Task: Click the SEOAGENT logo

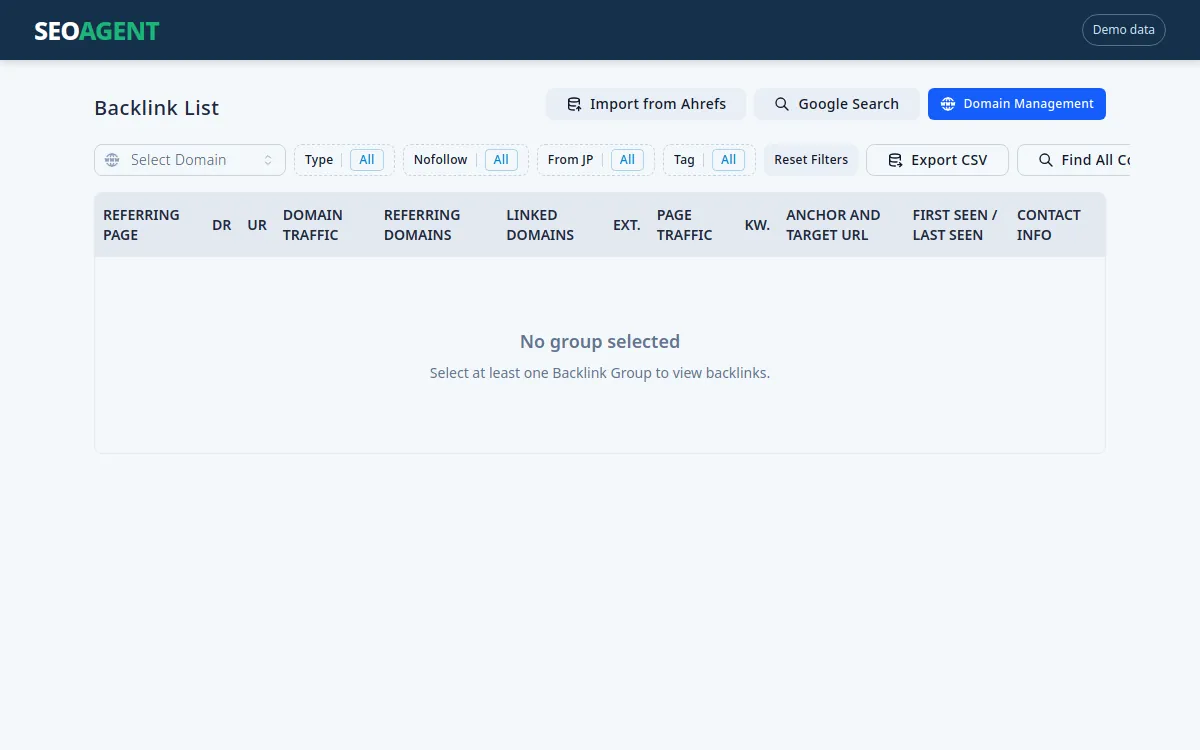Action: pyautogui.click(x=97, y=31)
